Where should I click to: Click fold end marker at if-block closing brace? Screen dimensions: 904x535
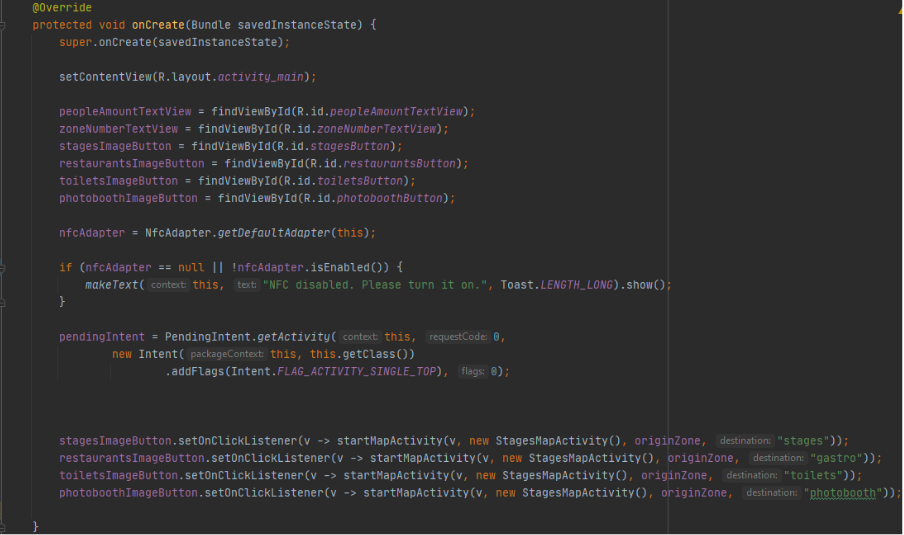4,302
